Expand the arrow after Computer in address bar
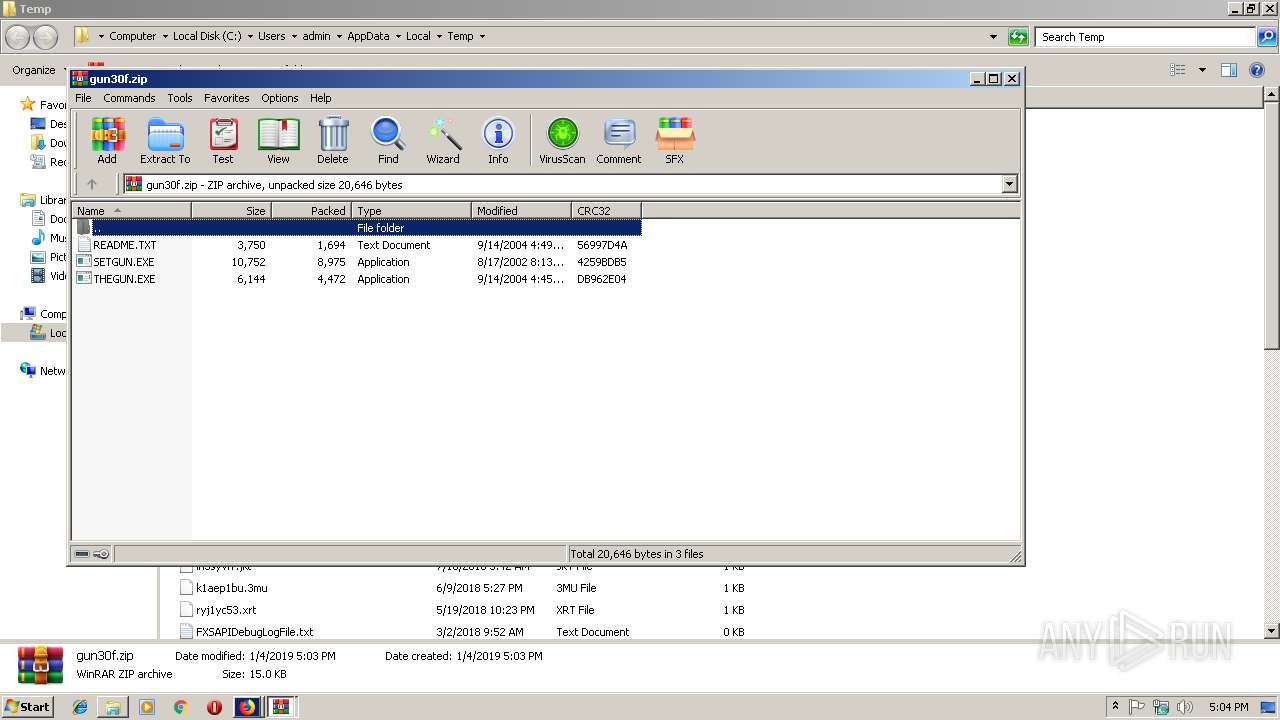 (x=164, y=36)
